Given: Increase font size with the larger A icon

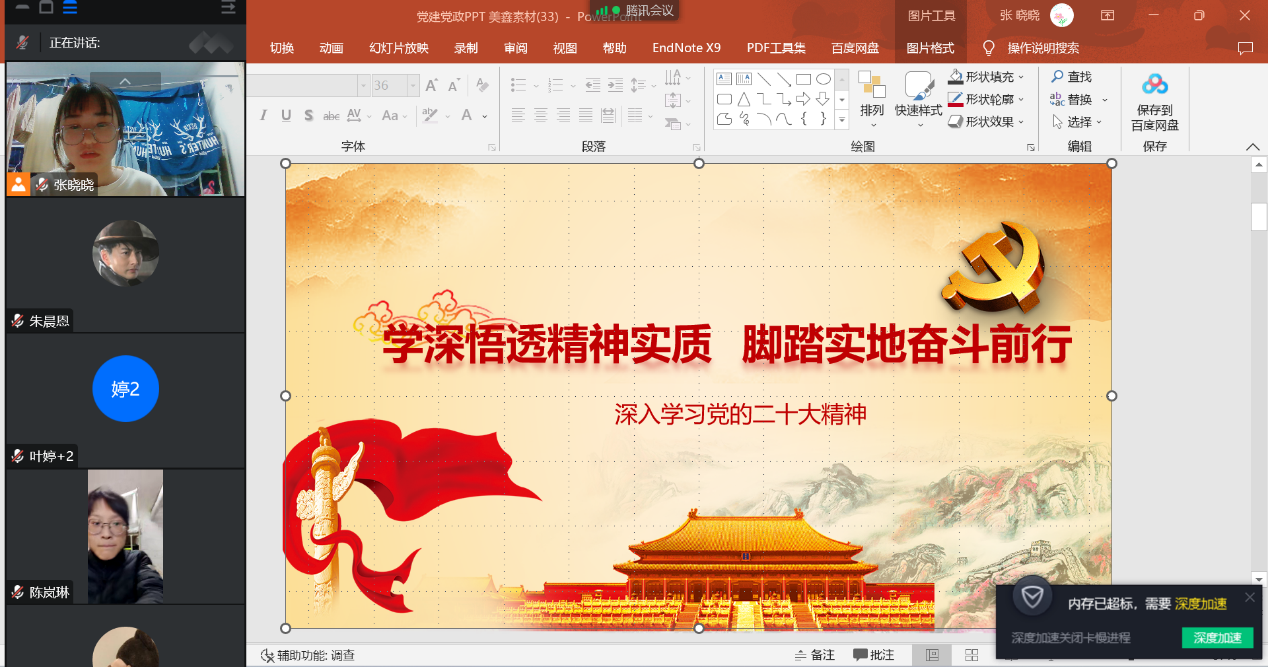Looking at the screenshot, I should (431, 86).
